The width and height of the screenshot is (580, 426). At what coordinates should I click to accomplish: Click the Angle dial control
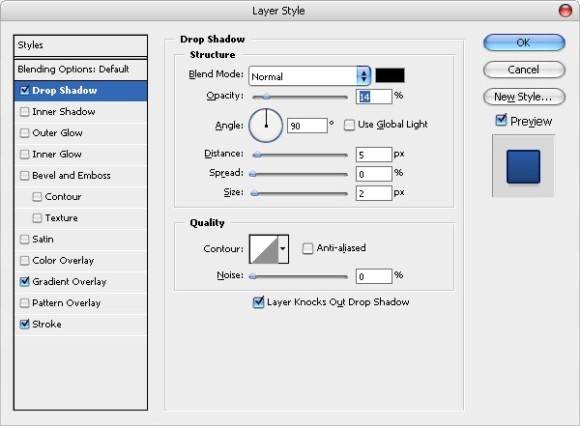click(x=266, y=126)
